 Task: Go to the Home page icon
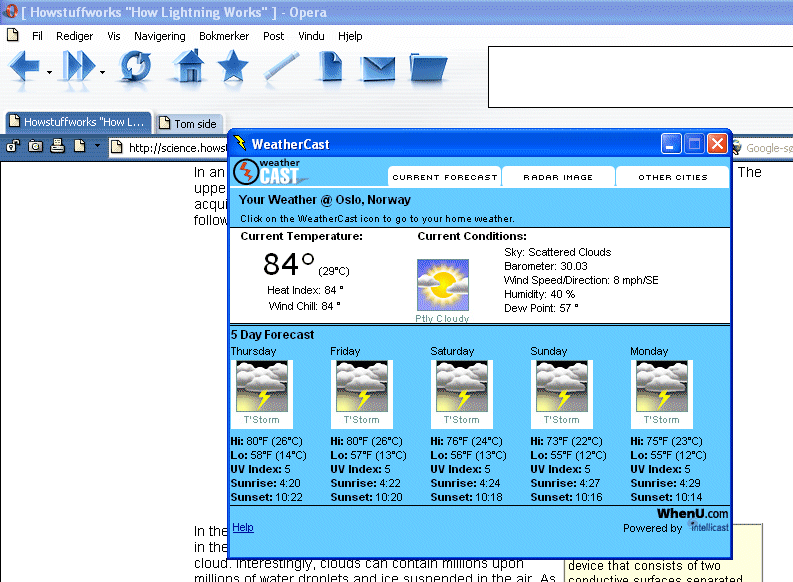pos(188,66)
